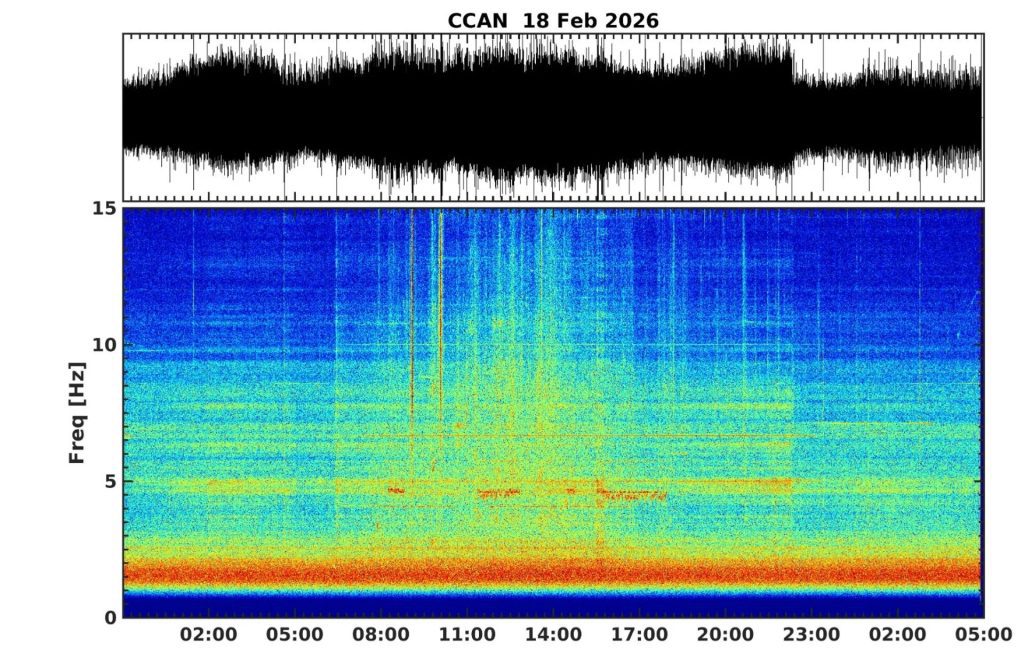
Task: Click the earliest 02:00 time axis label
Action: pos(209,635)
